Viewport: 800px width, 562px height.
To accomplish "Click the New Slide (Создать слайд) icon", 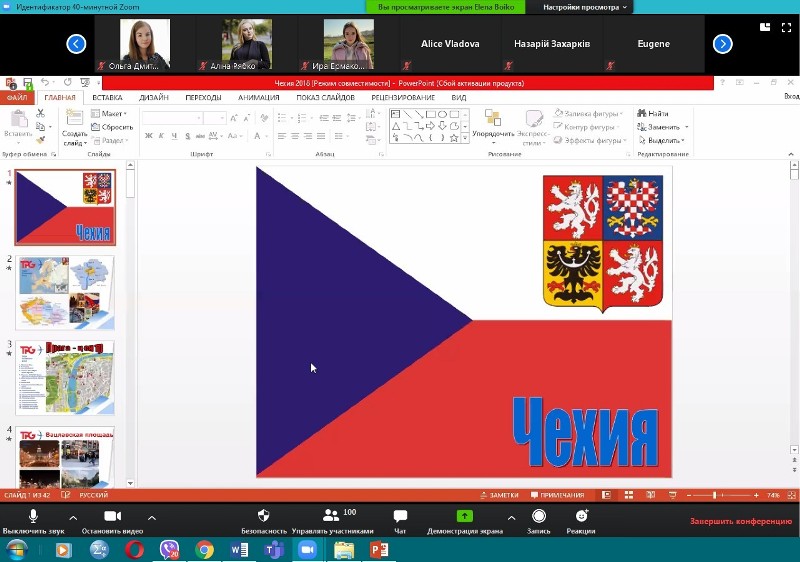I will click(x=74, y=121).
